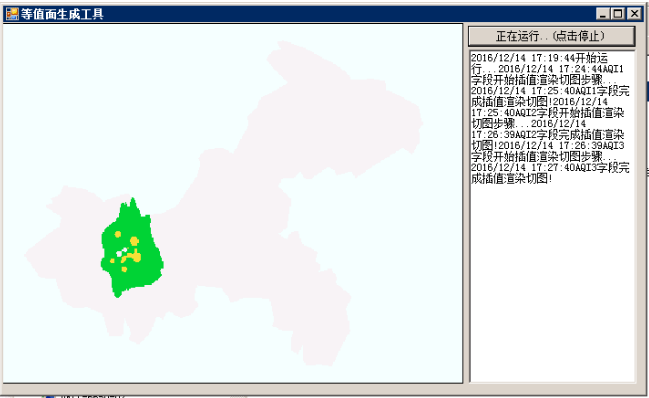Image resolution: width=649 pixels, height=398 pixels.
Task: Close the 等值面生成工具 window
Action: [x=634, y=14]
